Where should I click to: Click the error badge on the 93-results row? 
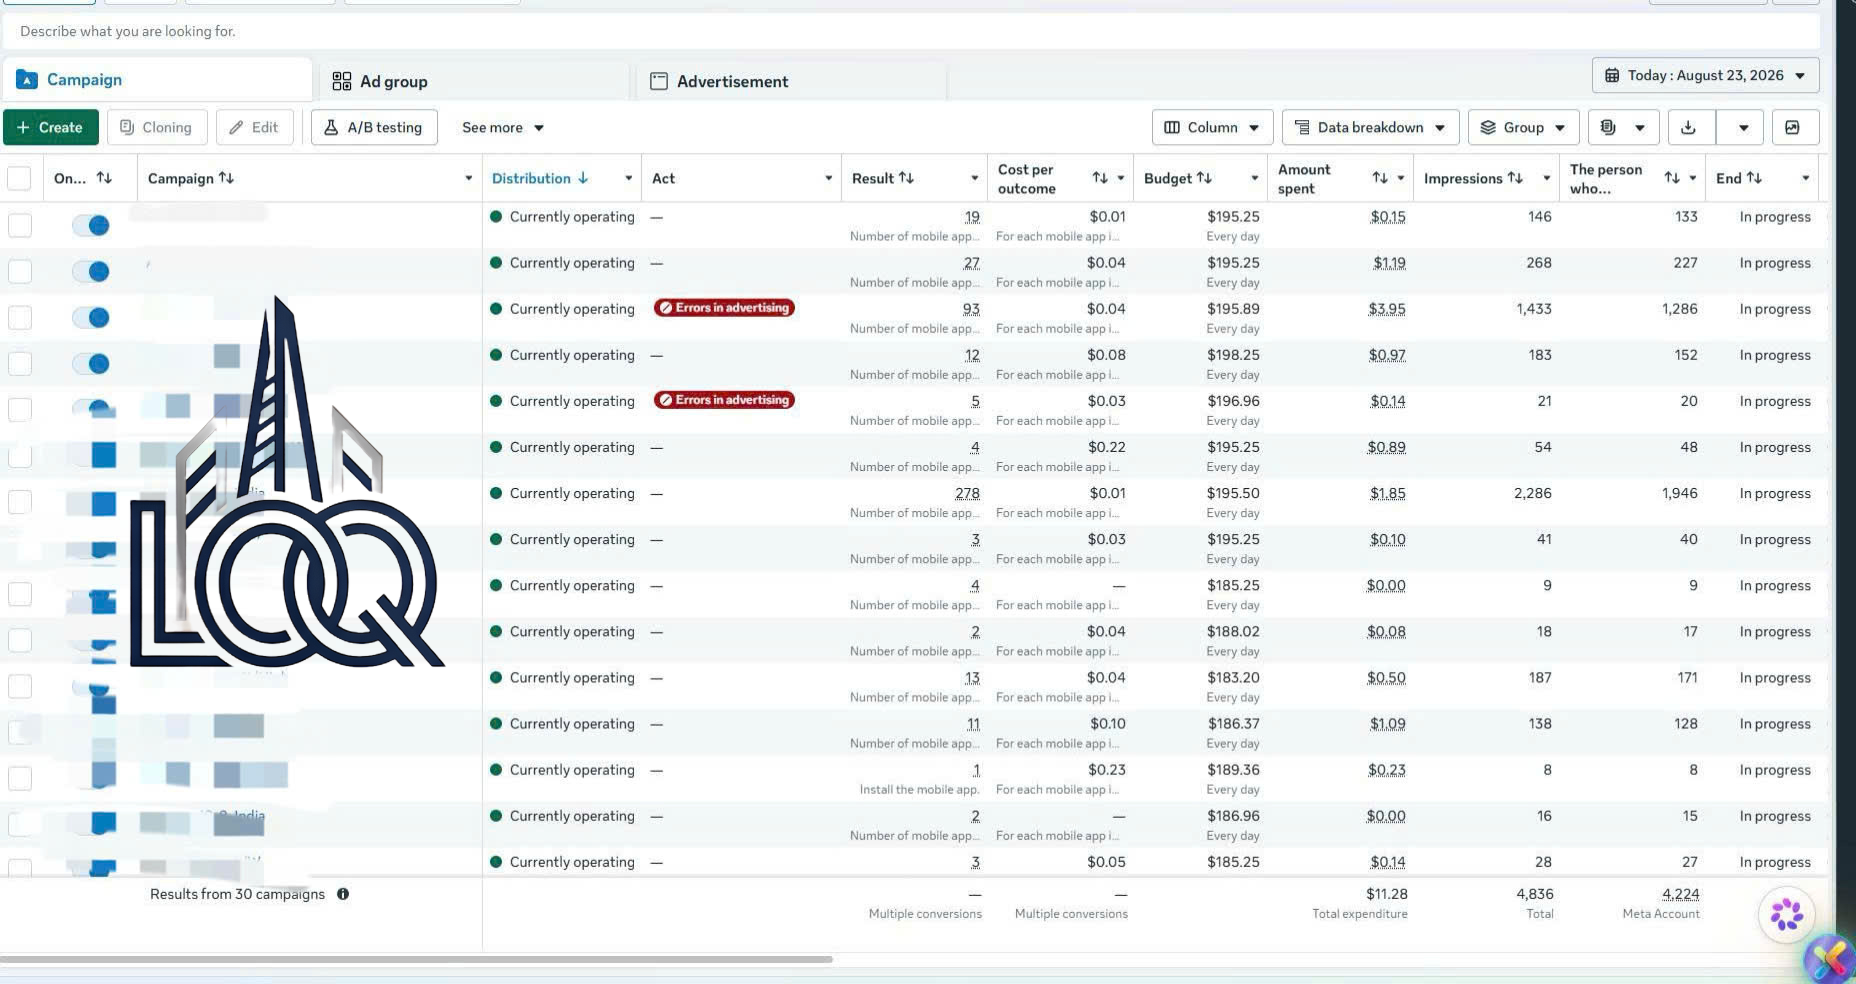(724, 308)
